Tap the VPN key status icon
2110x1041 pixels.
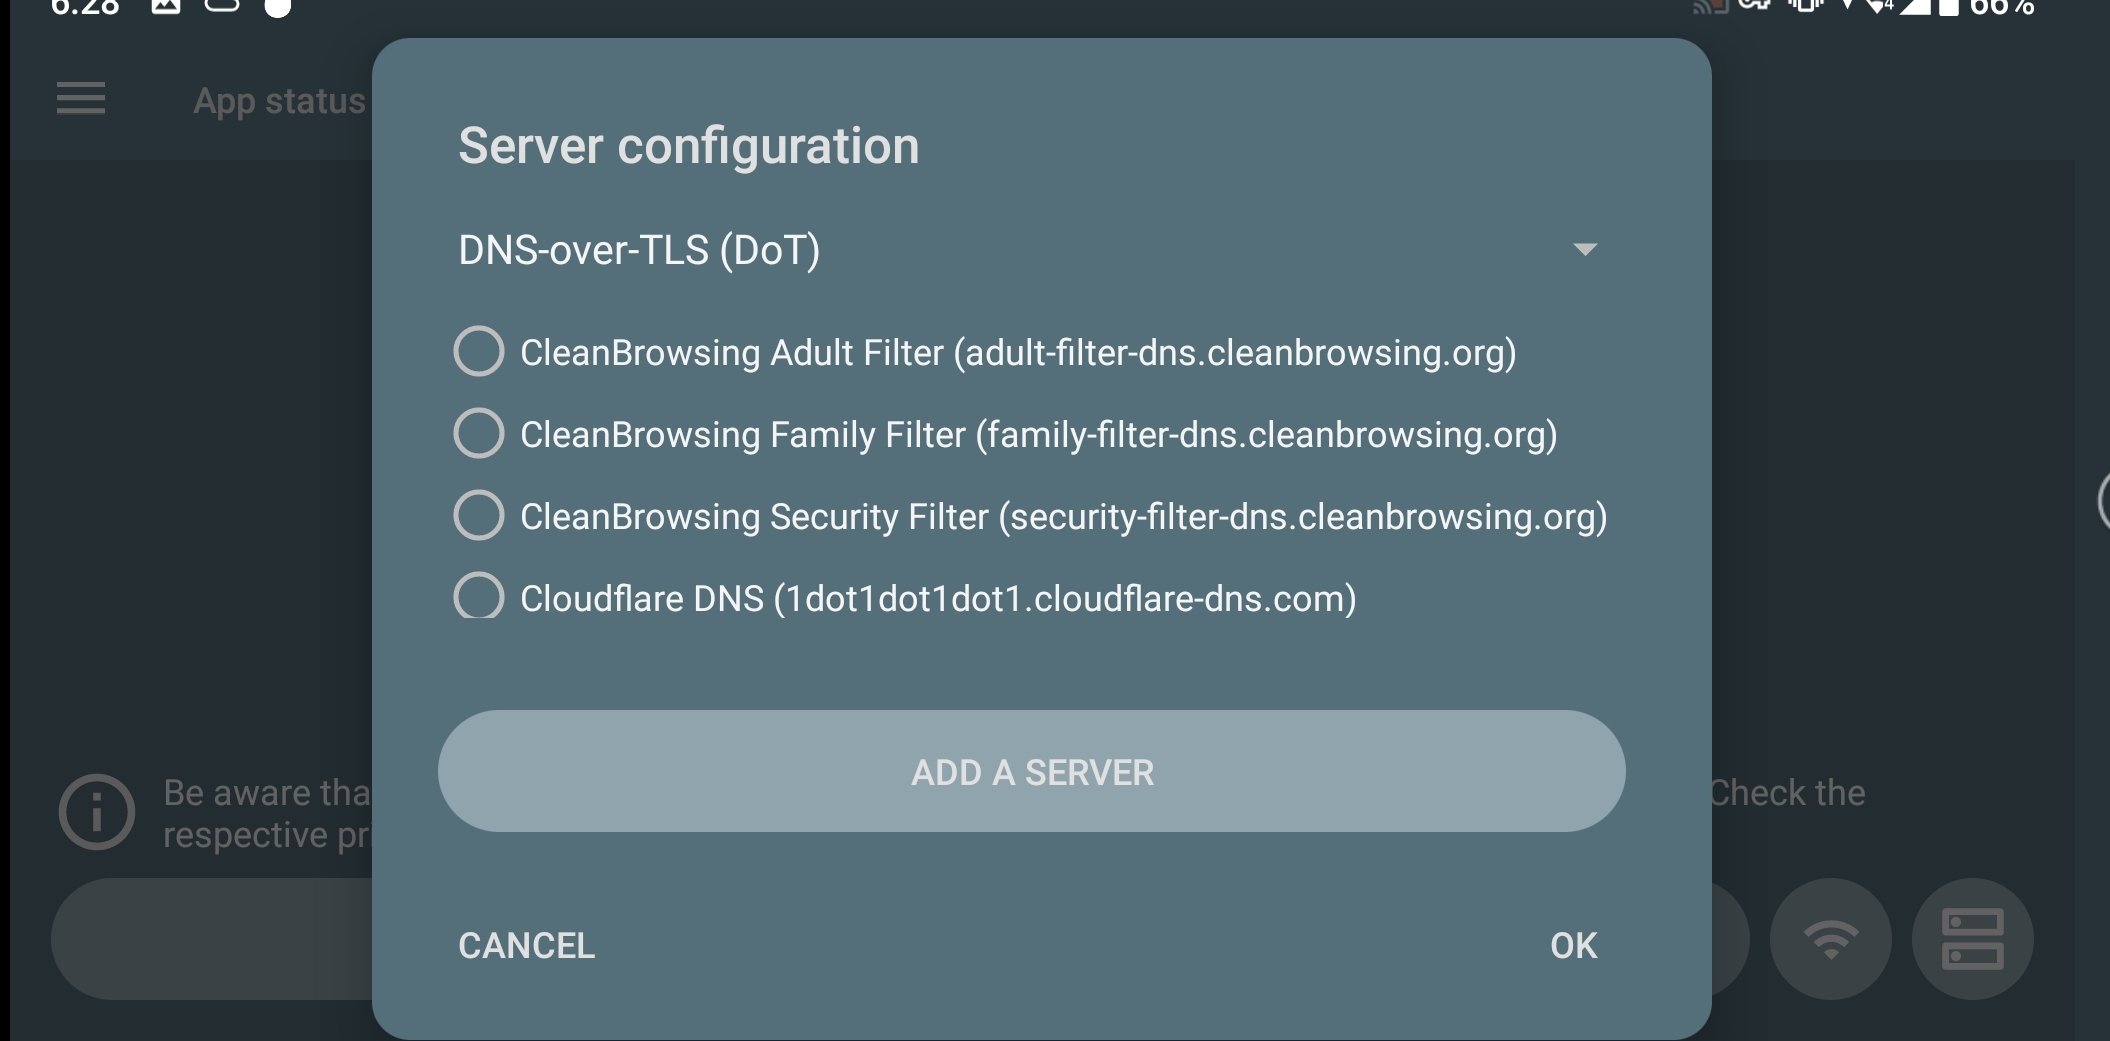[1755, 5]
